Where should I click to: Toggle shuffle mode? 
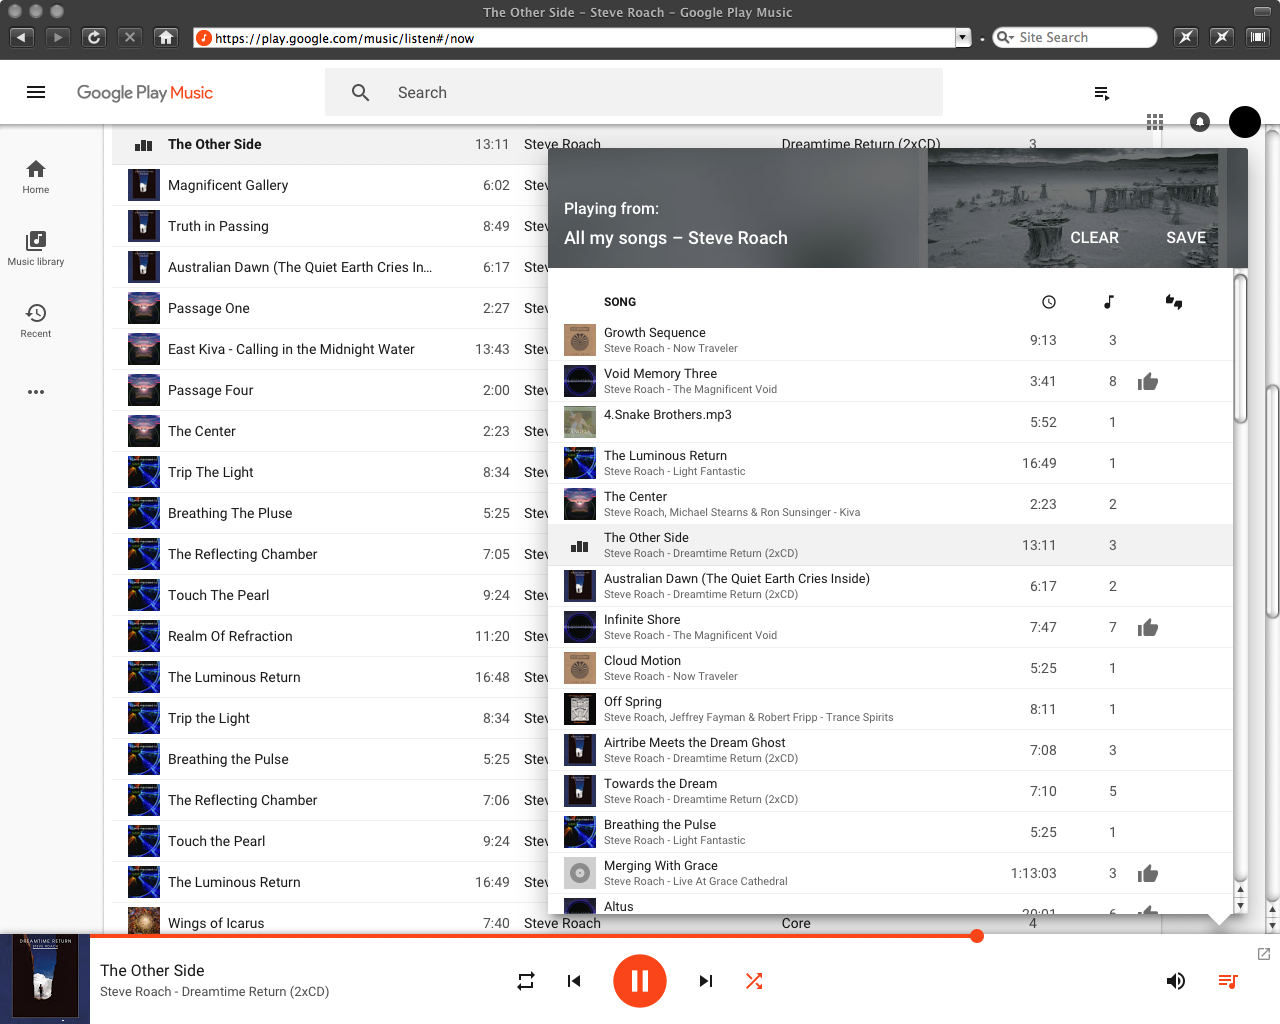[754, 981]
